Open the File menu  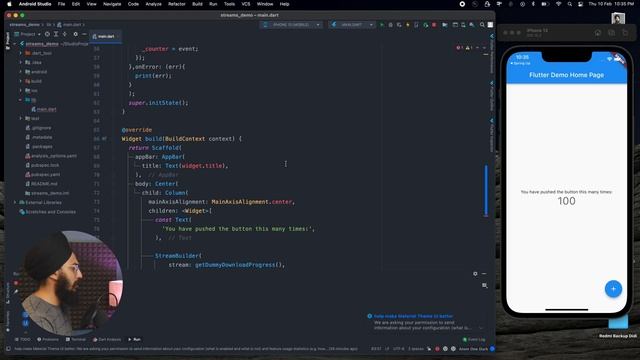tap(61, 4)
